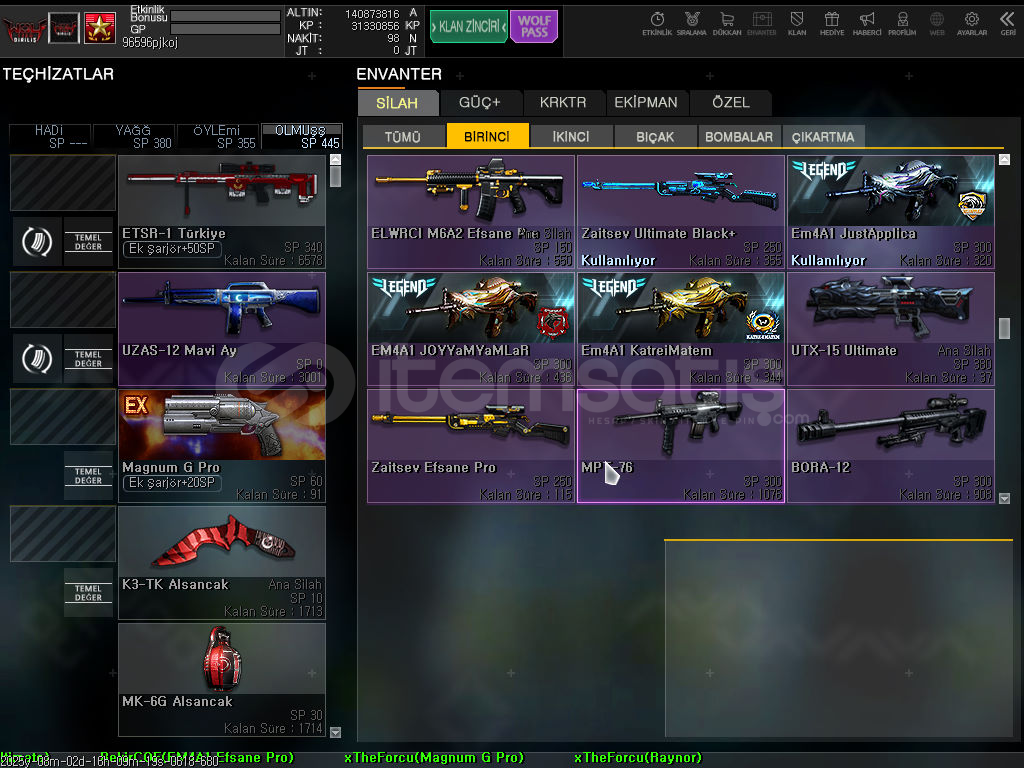The image size is (1024, 768).
Task: Click the magazine icon beside UZAS-12 Mavi Ay
Action: pyautogui.click(x=37, y=359)
